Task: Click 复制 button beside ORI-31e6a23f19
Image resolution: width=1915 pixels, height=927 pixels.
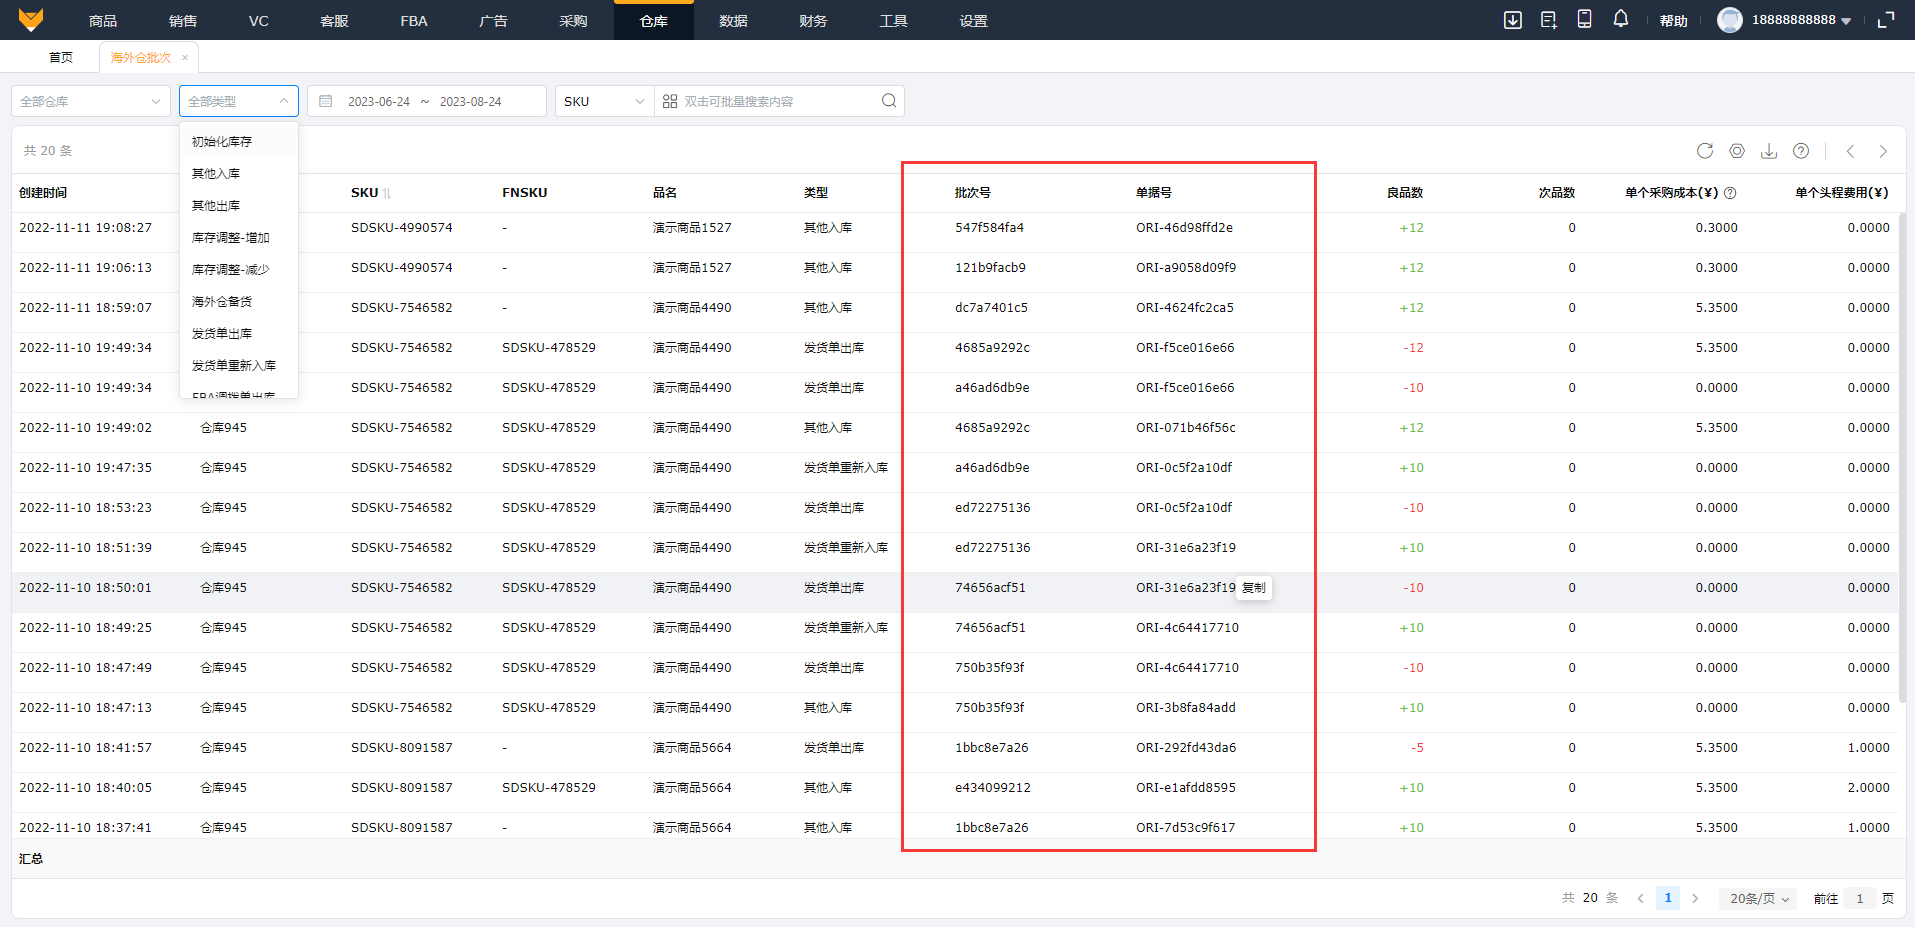Action: click(x=1254, y=588)
